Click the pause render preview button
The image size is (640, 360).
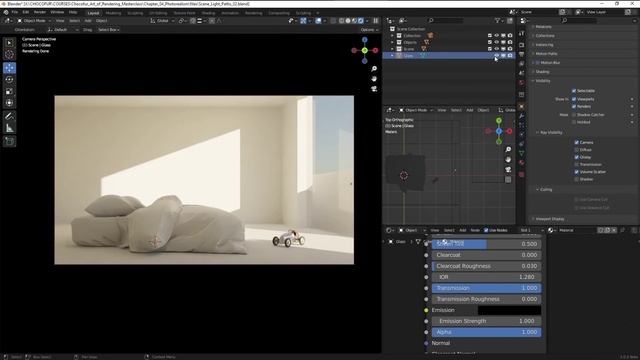376,20
